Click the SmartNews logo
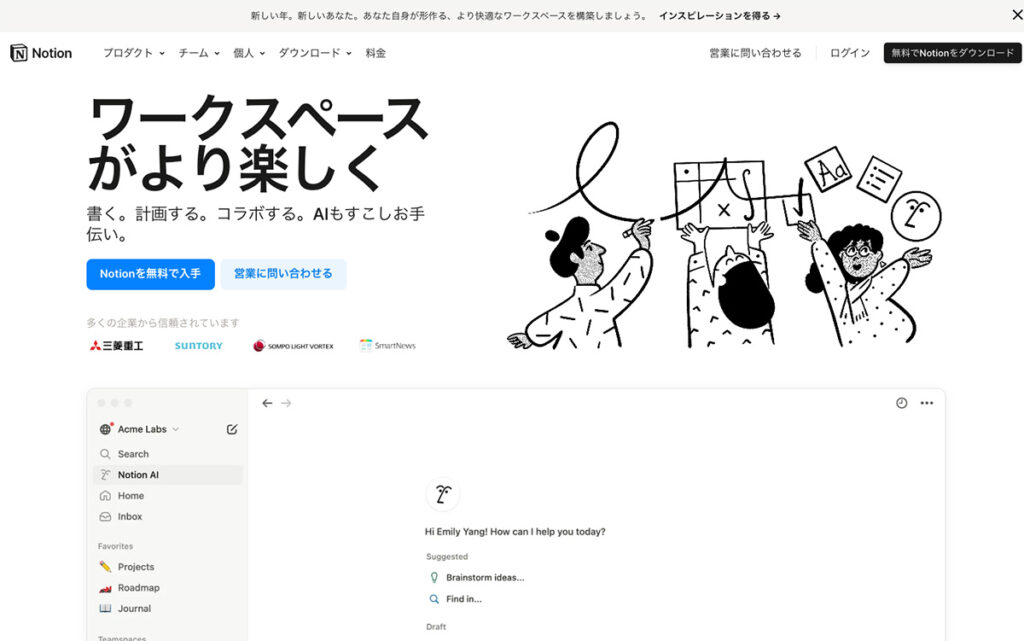This screenshot has width=1024, height=641. pyautogui.click(x=388, y=345)
